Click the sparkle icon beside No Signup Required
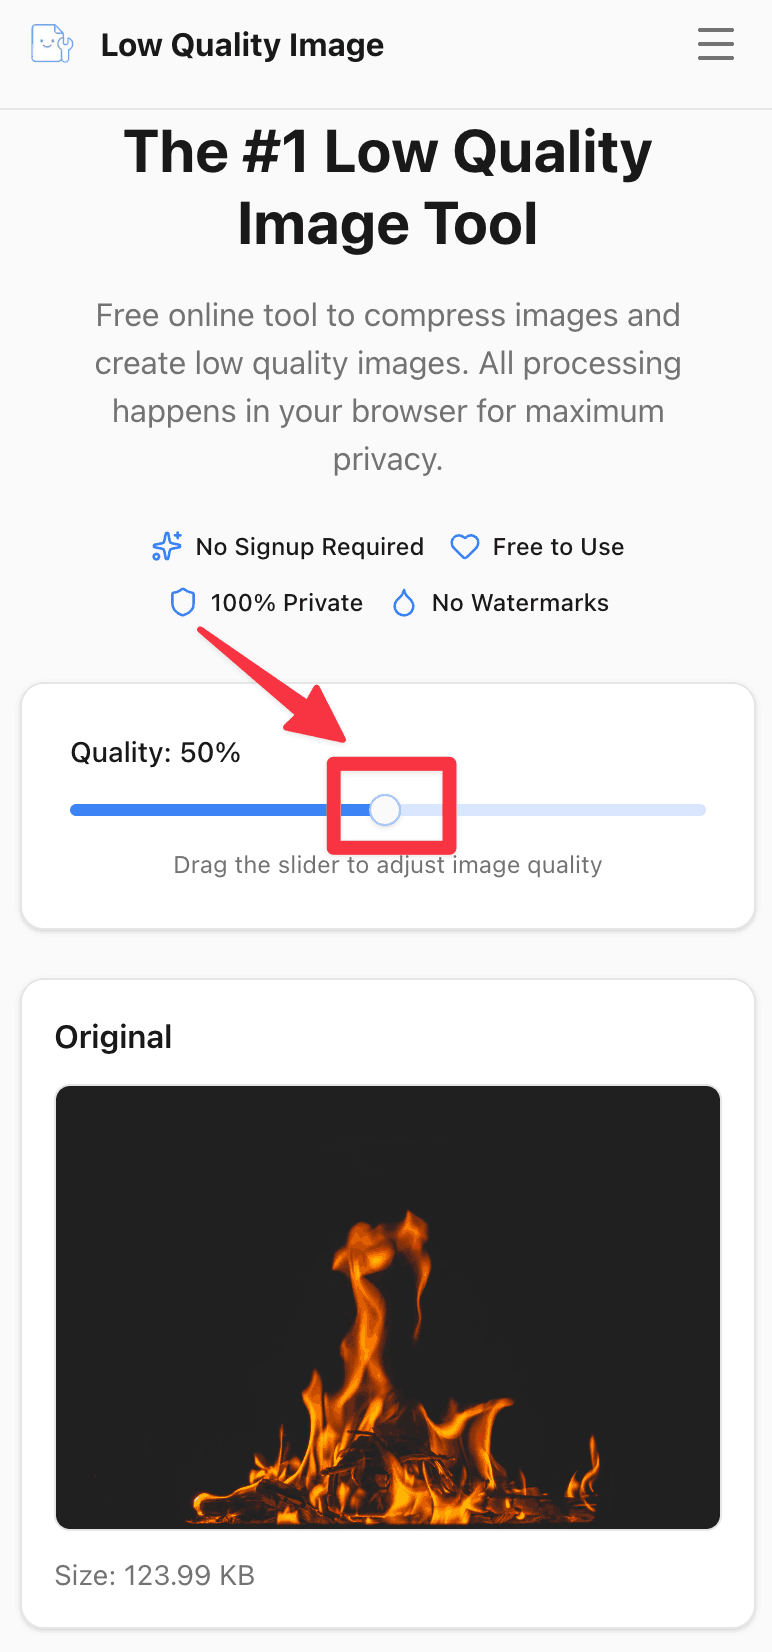 tap(167, 546)
